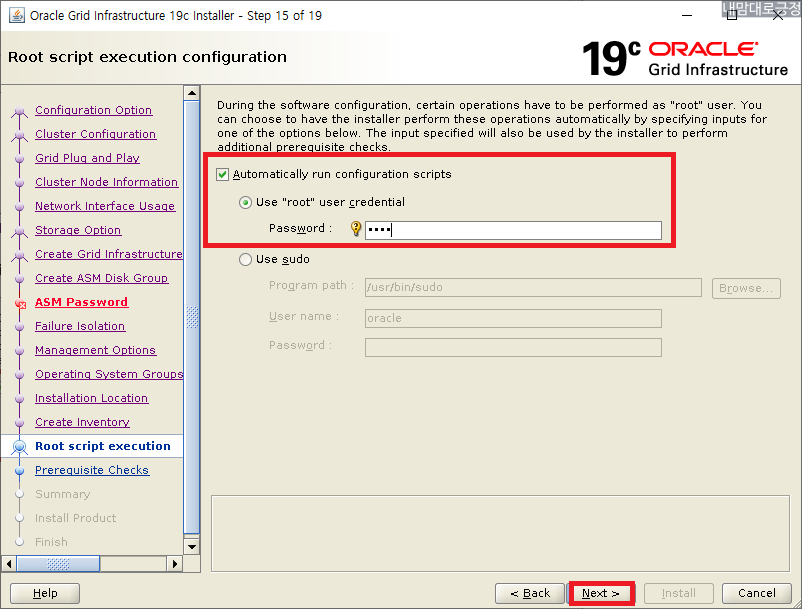Viewport: 802px width, 609px height.
Task: Proceed with the Next > button
Action: [600, 593]
